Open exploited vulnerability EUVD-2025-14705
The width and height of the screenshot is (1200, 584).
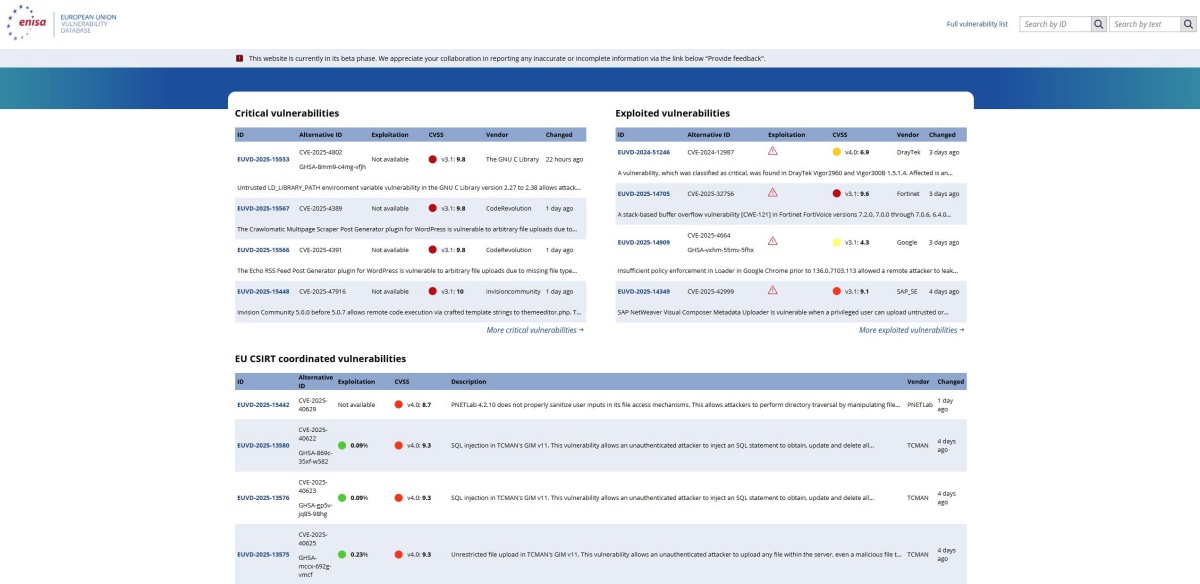(644, 193)
